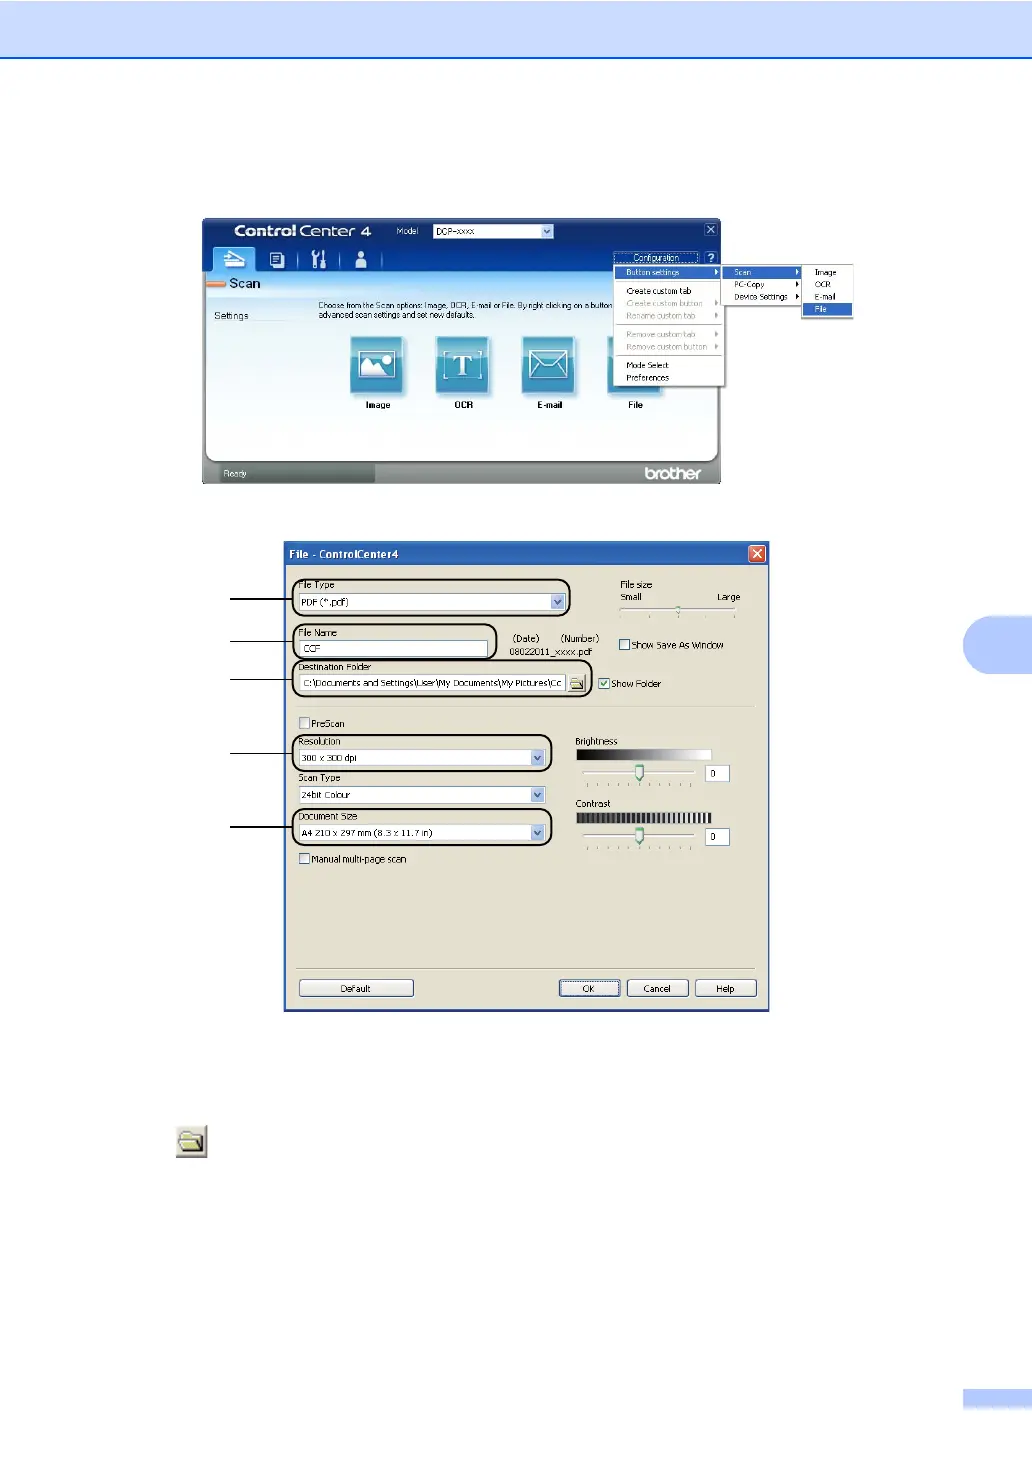Click the Default button

tap(356, 988)
